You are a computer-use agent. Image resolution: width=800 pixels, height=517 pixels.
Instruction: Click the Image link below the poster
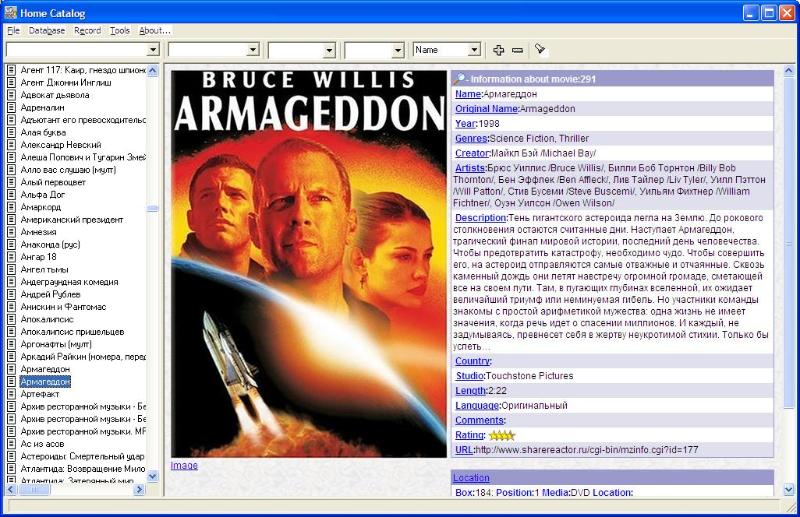(184, 465)
